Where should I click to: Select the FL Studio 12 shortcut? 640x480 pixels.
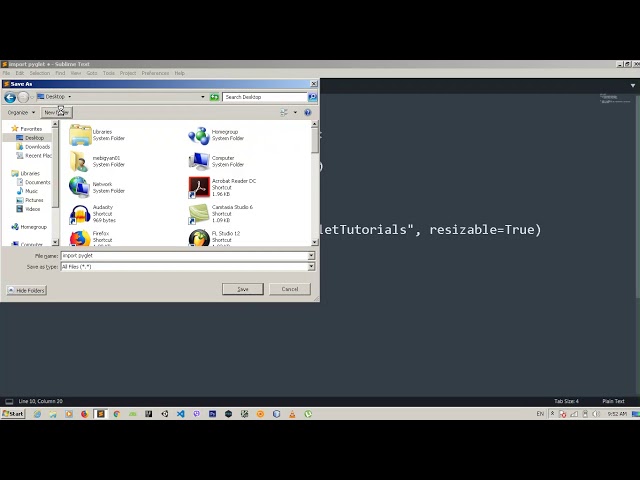(215, 238)
